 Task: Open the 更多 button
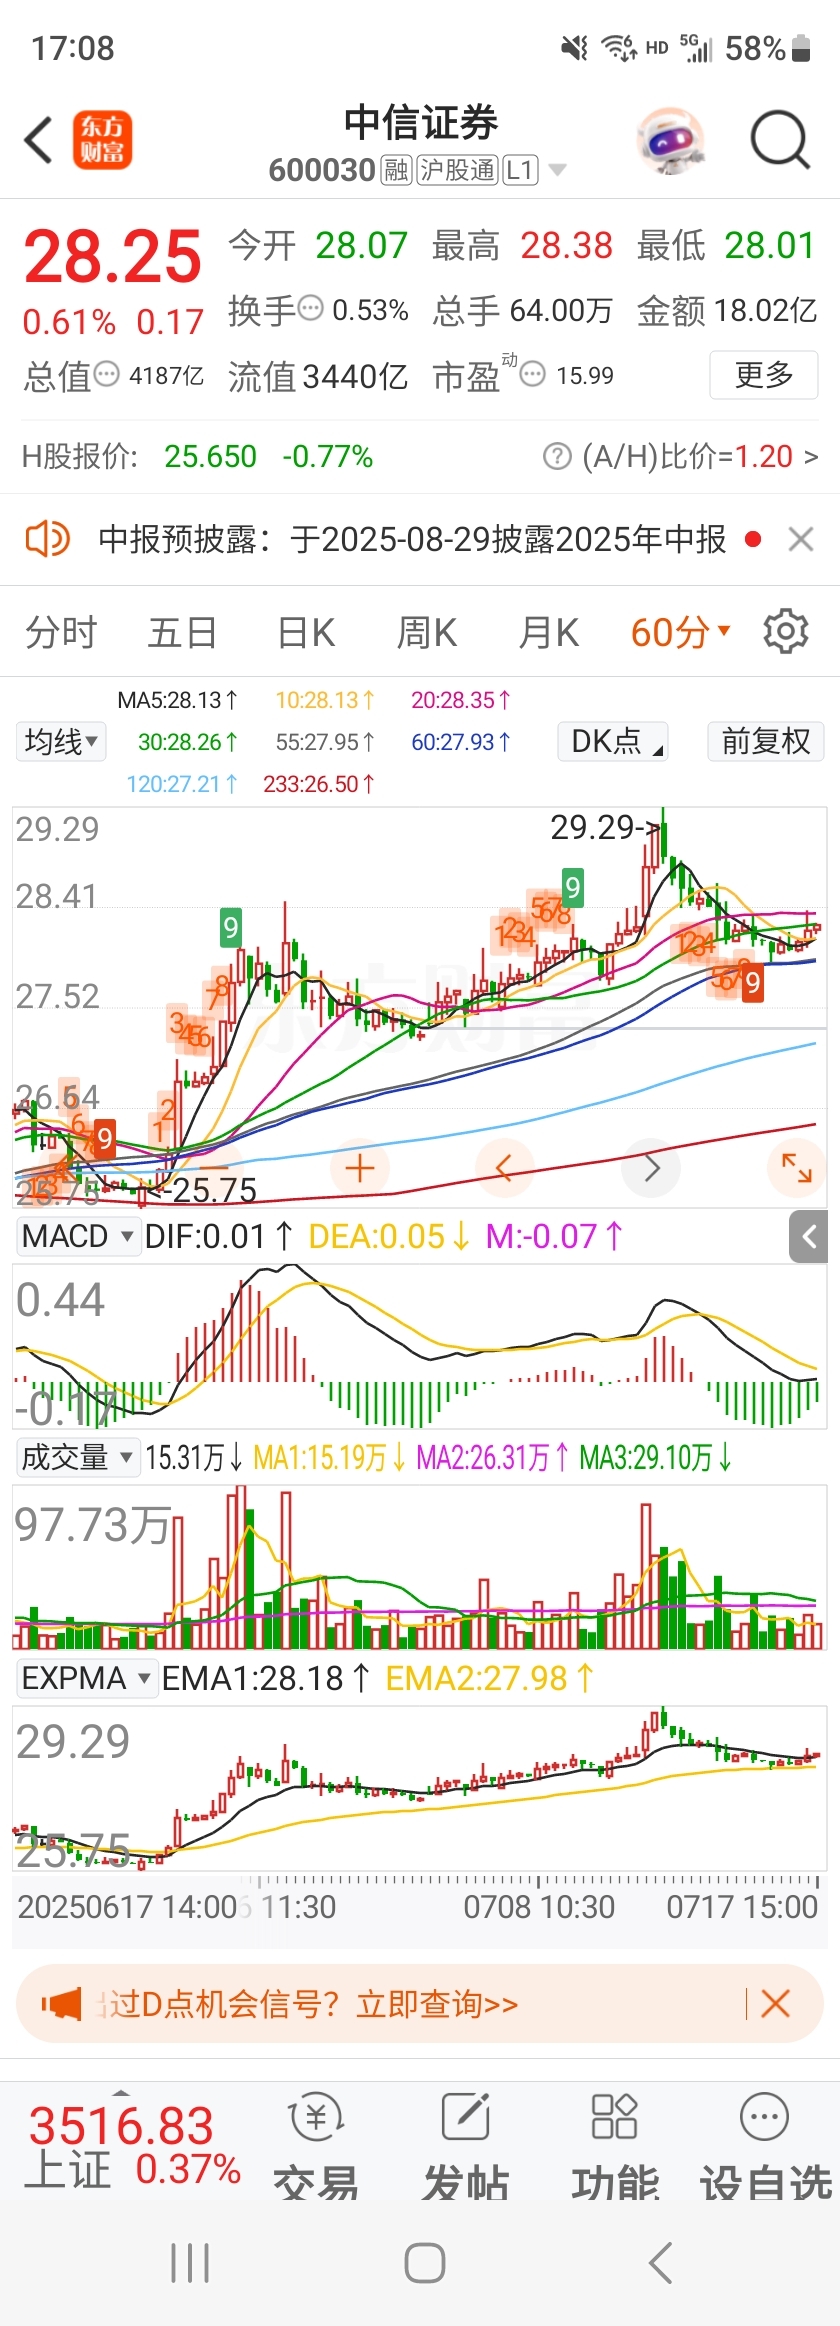coord(764,375)
